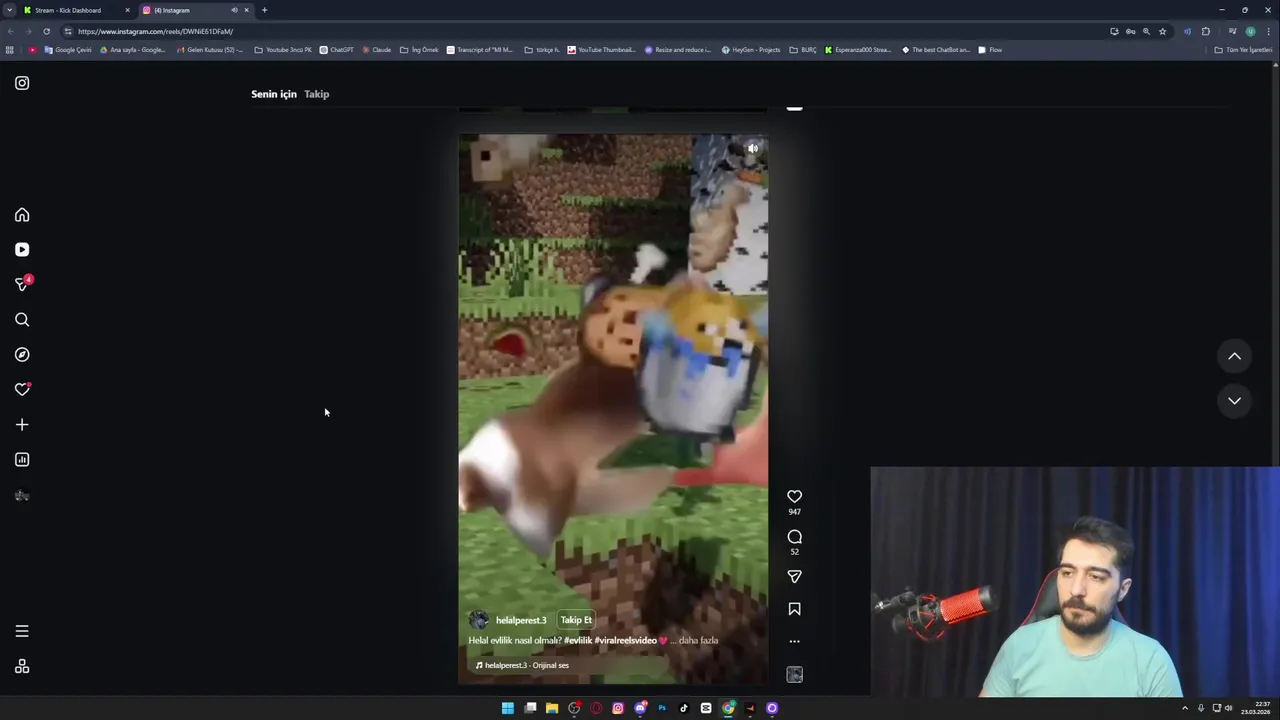Open helalperest.3 Orijinal ses audio link
Viewport: 1280px width, 720px height.
point(522,665)
